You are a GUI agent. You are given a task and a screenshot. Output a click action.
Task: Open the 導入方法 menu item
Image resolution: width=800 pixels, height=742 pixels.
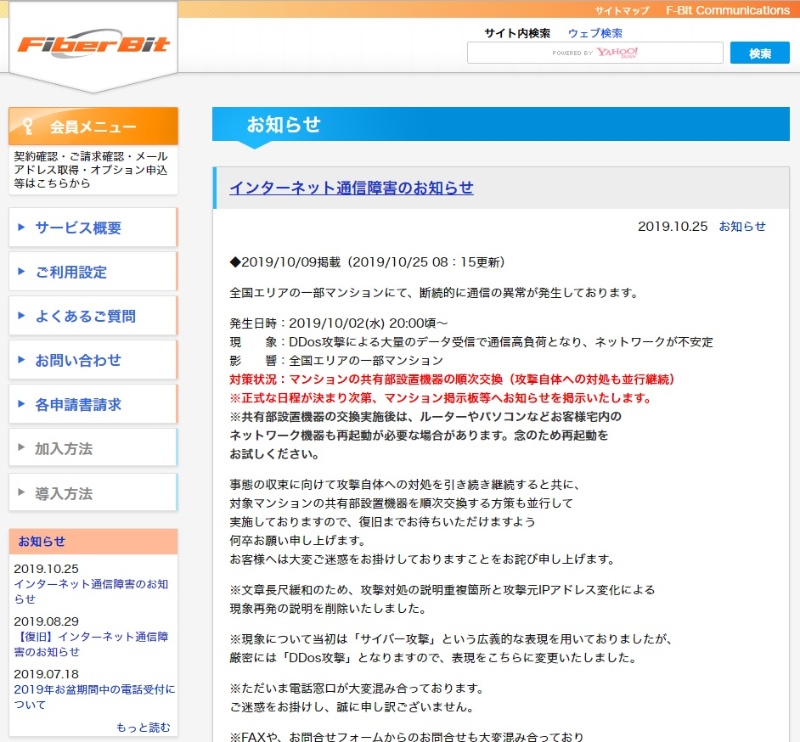[64, 493]
